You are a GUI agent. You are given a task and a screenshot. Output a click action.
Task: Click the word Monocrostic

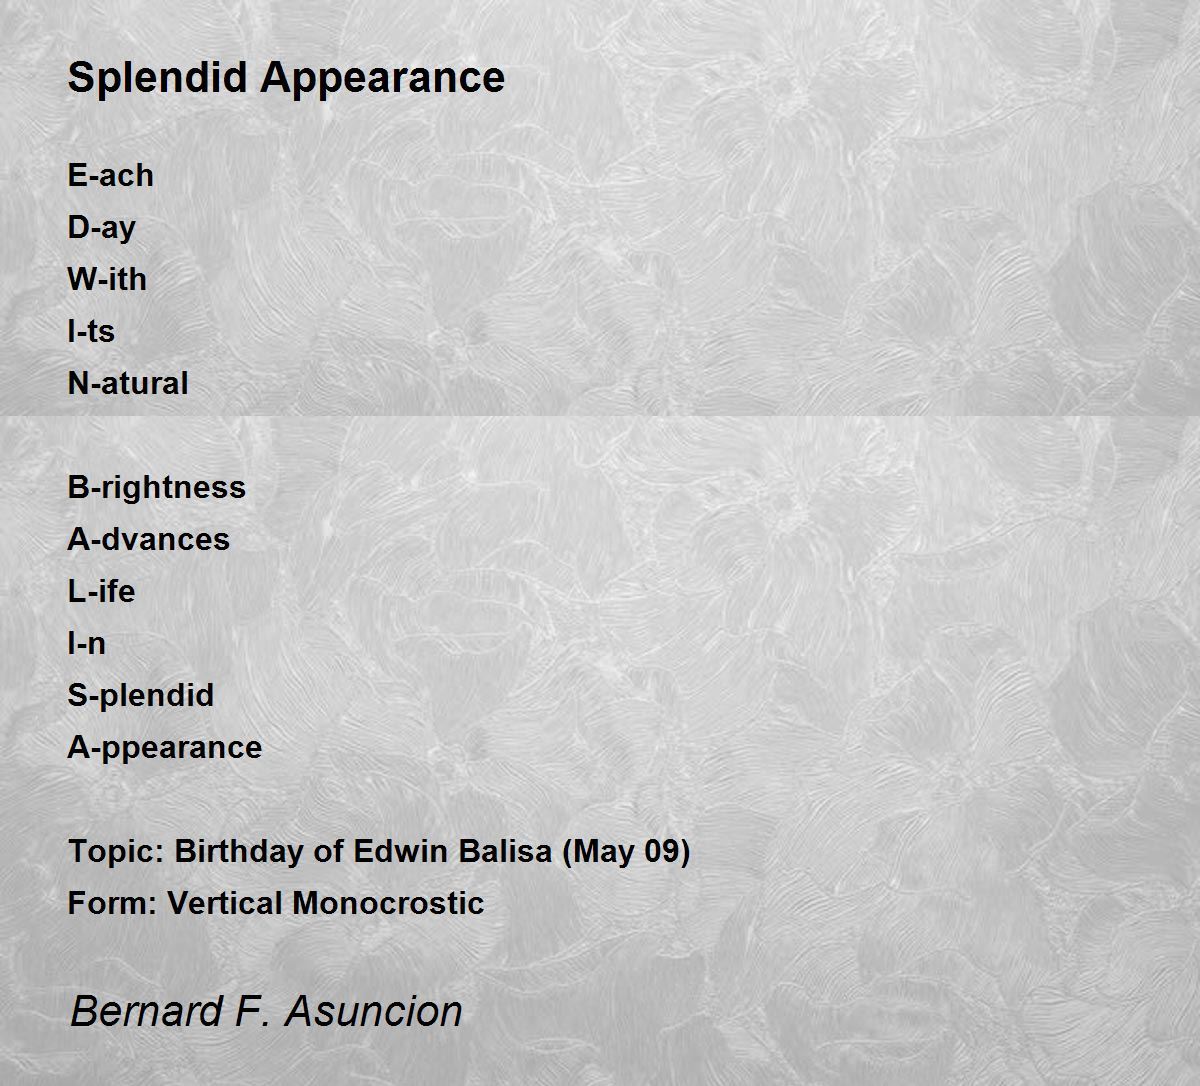pyautogui.click(x=389, y=903)
